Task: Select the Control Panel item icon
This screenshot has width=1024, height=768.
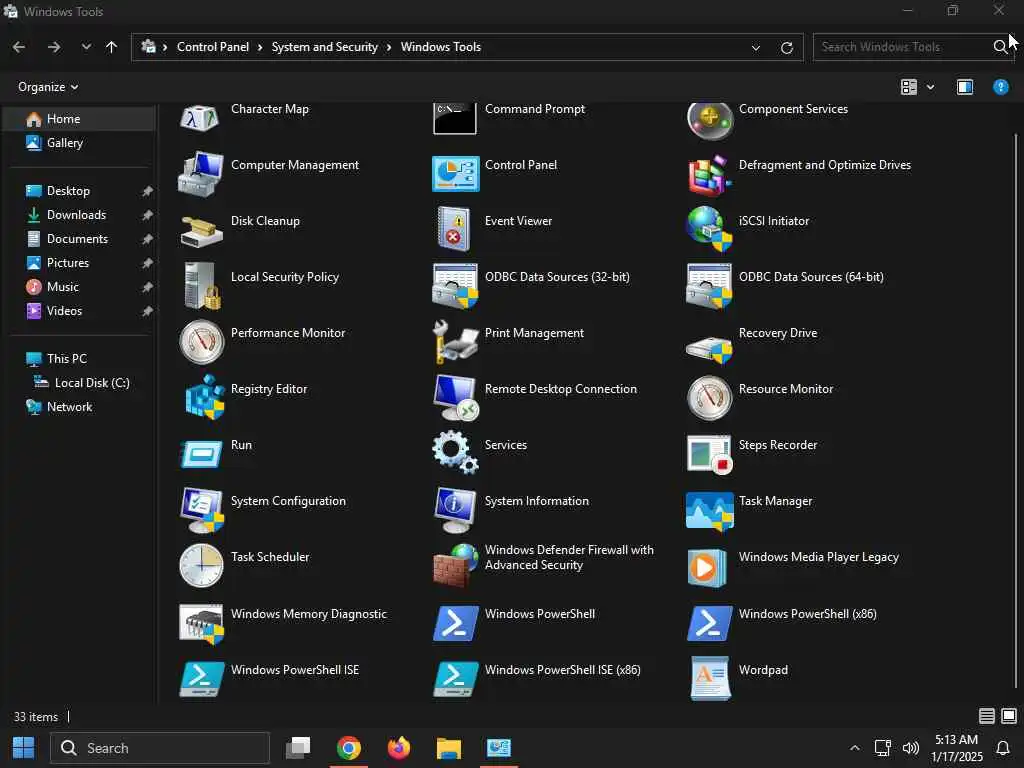Action: (x=455, y=174)
